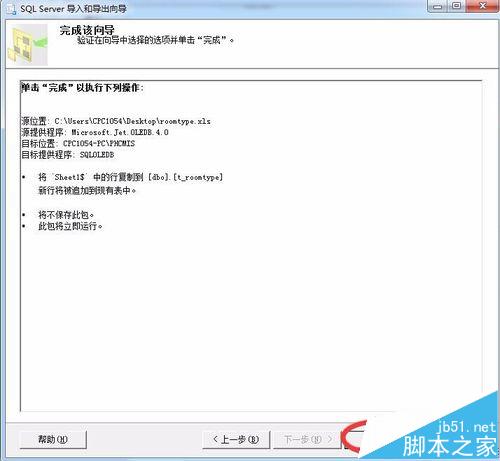Close the SQL Server wizard window
The width and height of the screenshot is (500, 461).
point(482,6)
